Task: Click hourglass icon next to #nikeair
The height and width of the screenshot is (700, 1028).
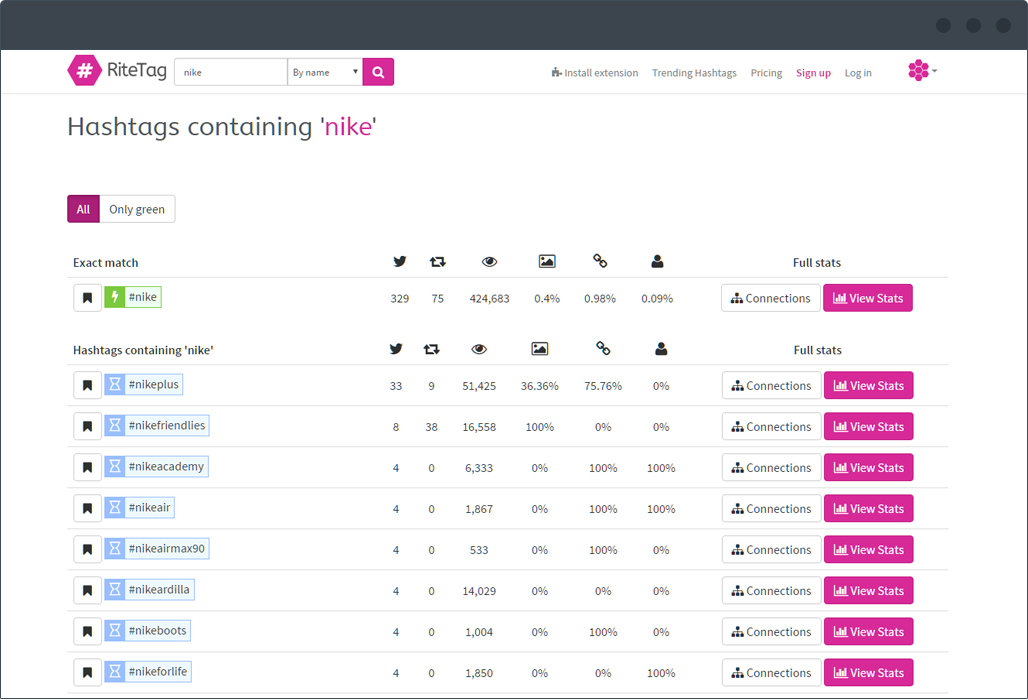Action: pos(115,508)
